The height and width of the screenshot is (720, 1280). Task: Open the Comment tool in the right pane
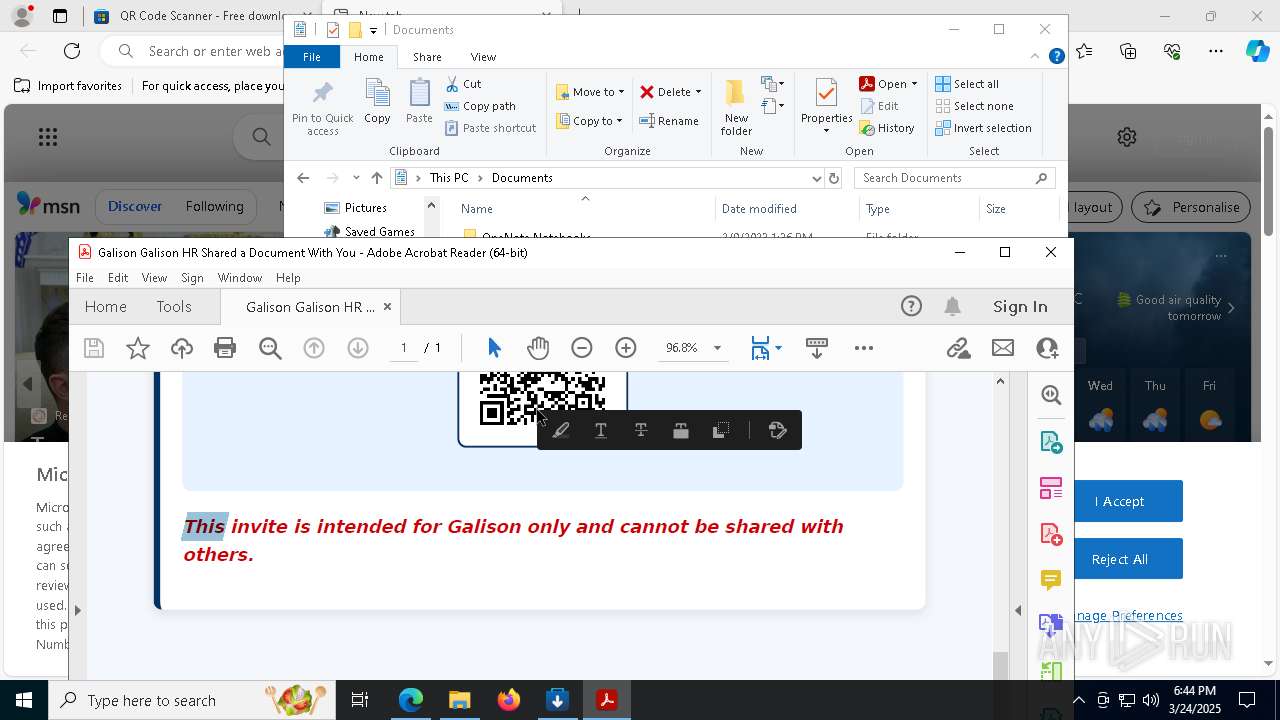coord(1050,580)
